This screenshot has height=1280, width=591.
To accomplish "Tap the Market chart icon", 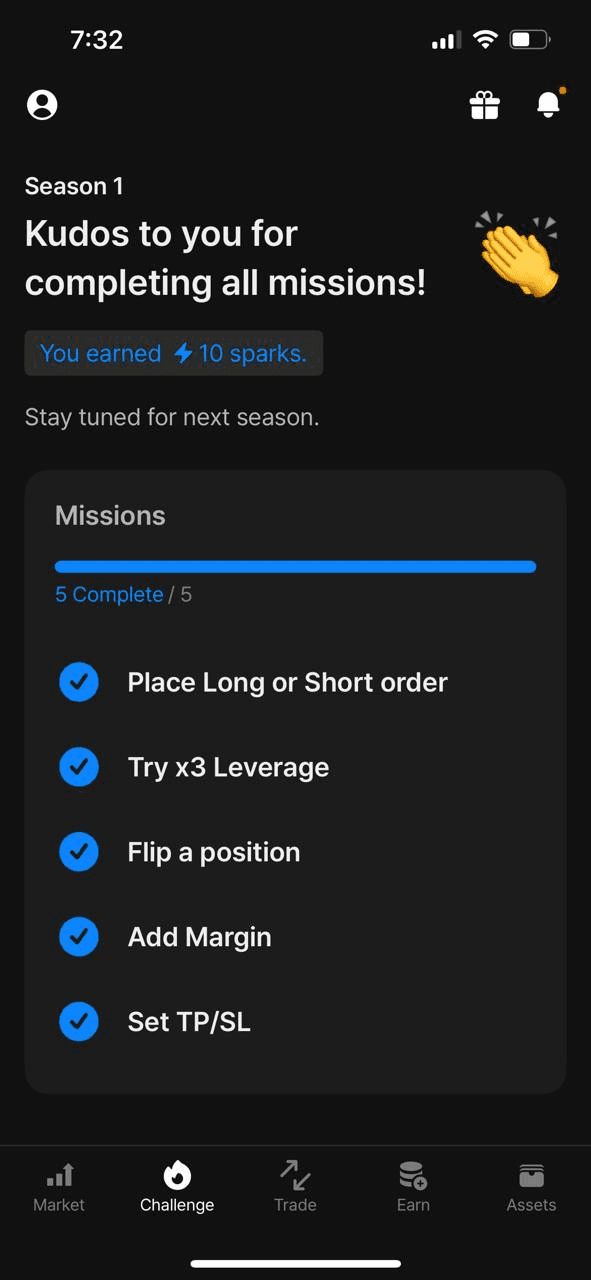I will tap(59, 1175).
